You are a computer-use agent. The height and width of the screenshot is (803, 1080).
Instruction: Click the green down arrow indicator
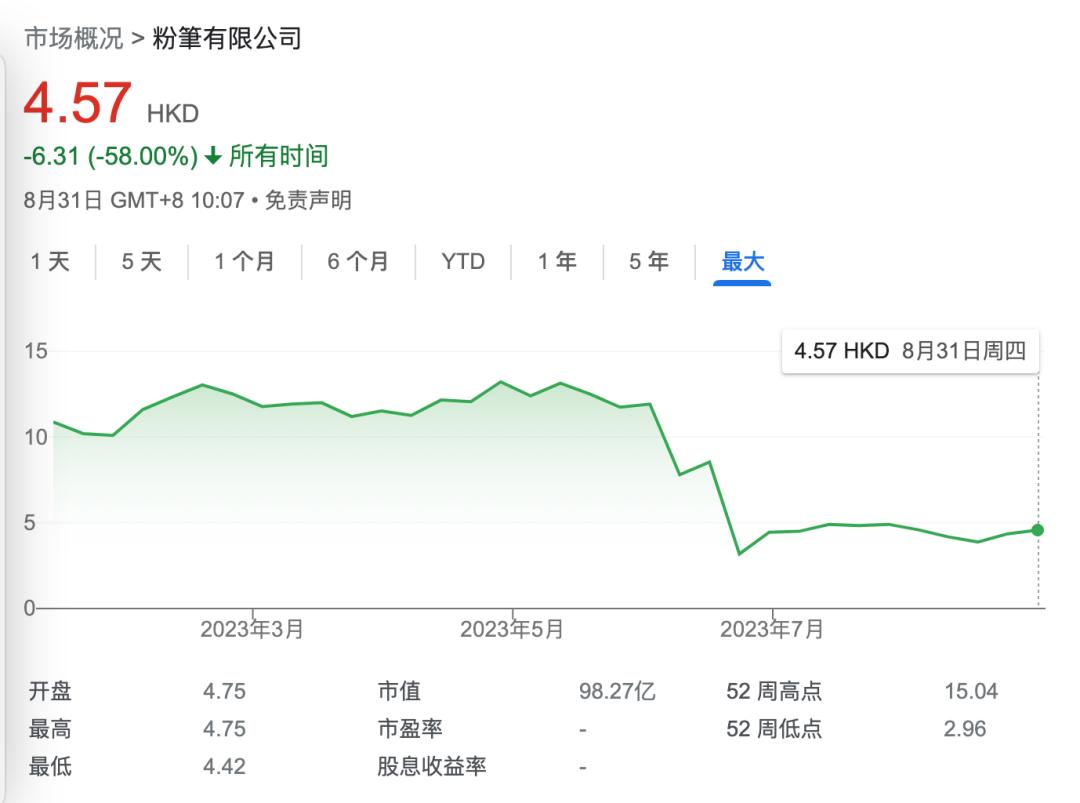214,156
